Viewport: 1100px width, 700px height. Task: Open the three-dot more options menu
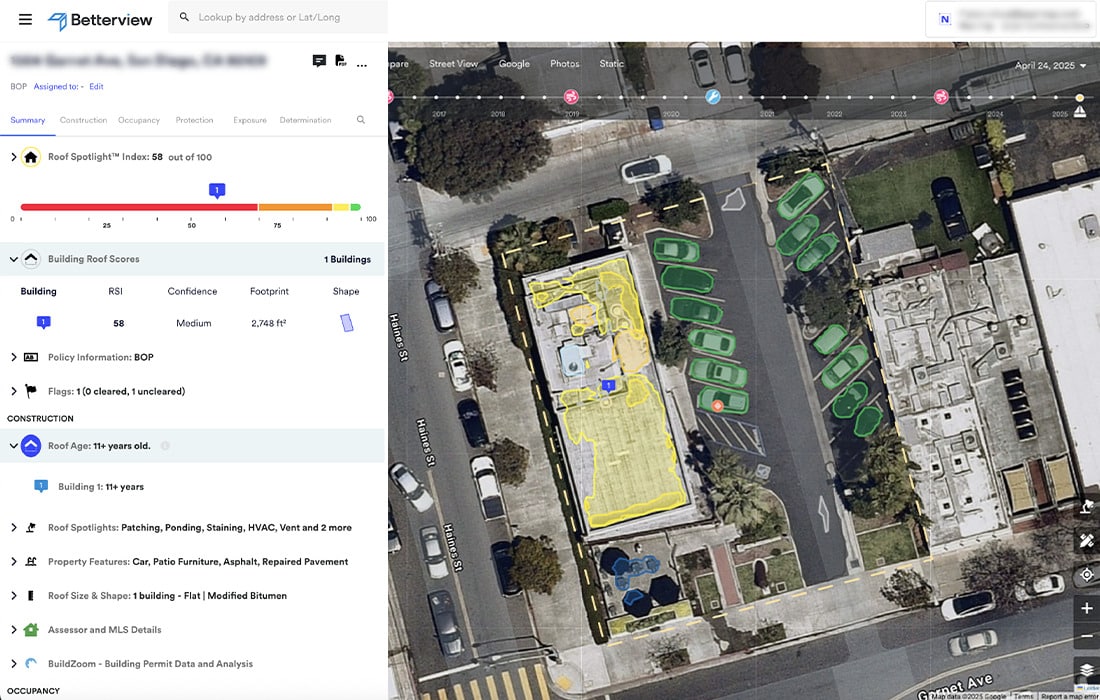pyautogui.click(x=362, y=64)
